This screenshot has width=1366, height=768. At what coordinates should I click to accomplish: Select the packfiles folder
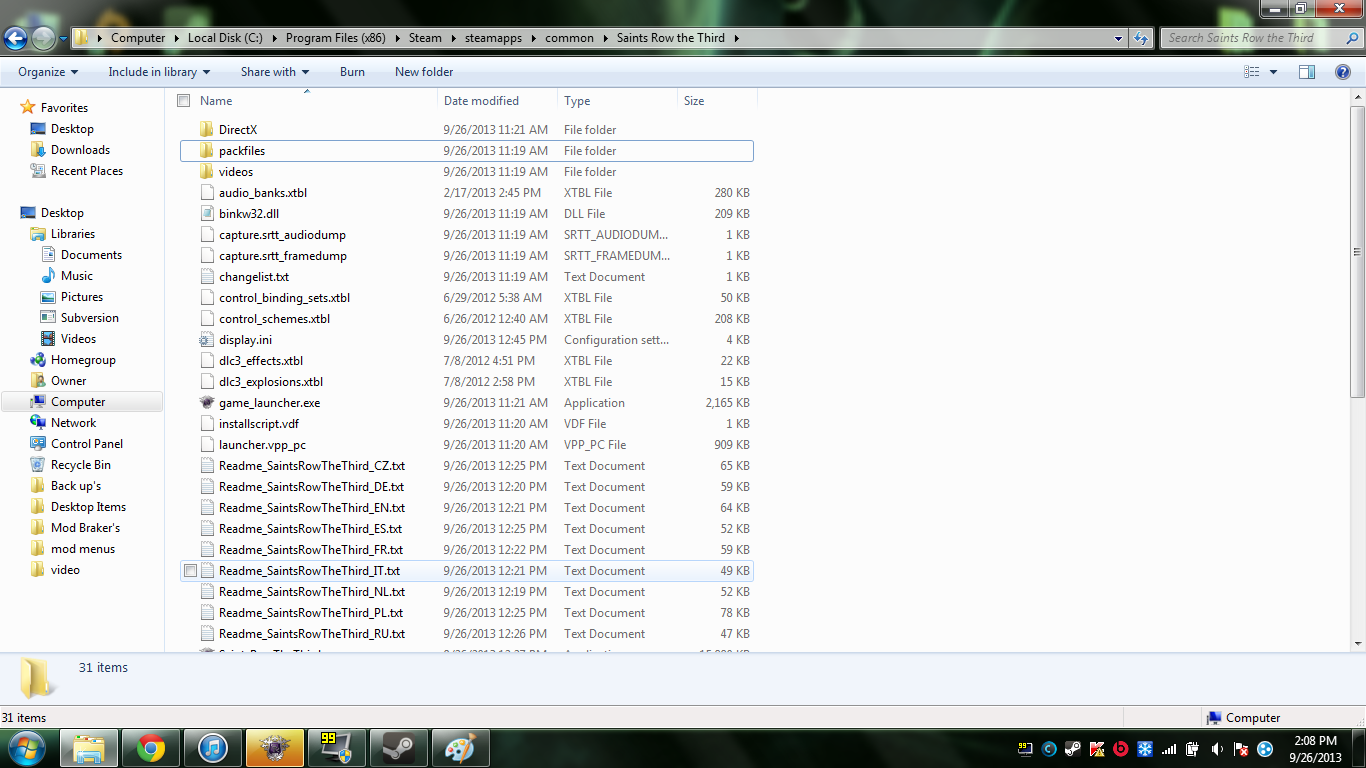pyautogui.click(x=467, y=150)
